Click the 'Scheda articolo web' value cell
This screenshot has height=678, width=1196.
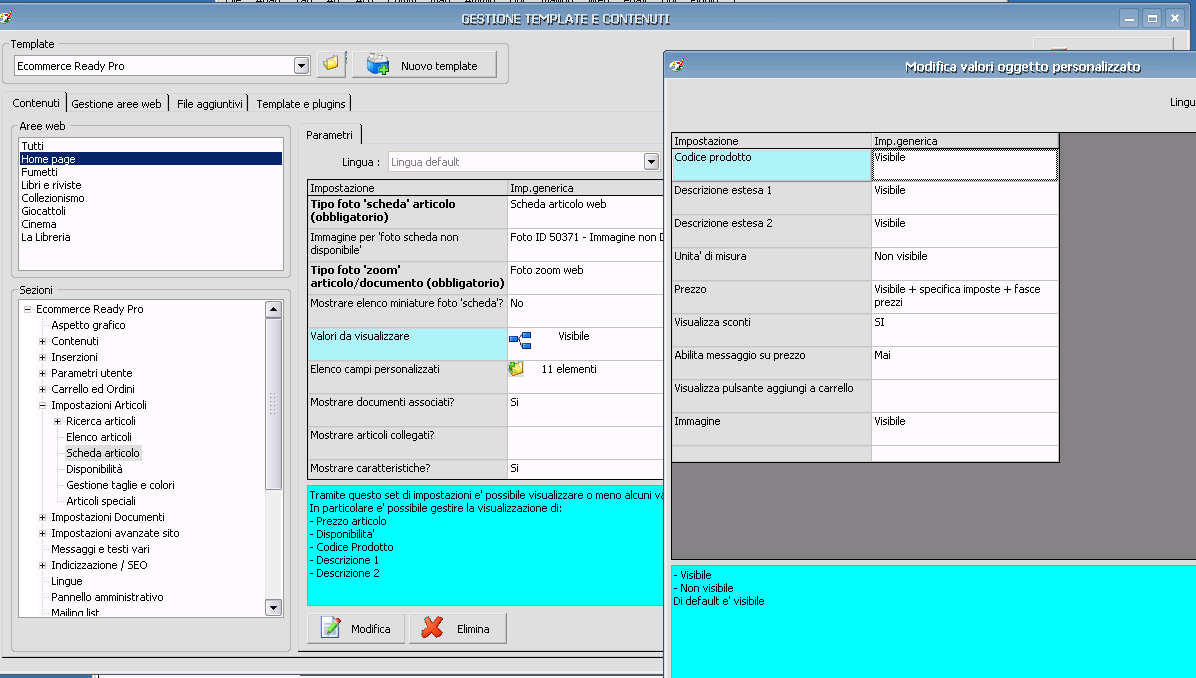(586, 212)
